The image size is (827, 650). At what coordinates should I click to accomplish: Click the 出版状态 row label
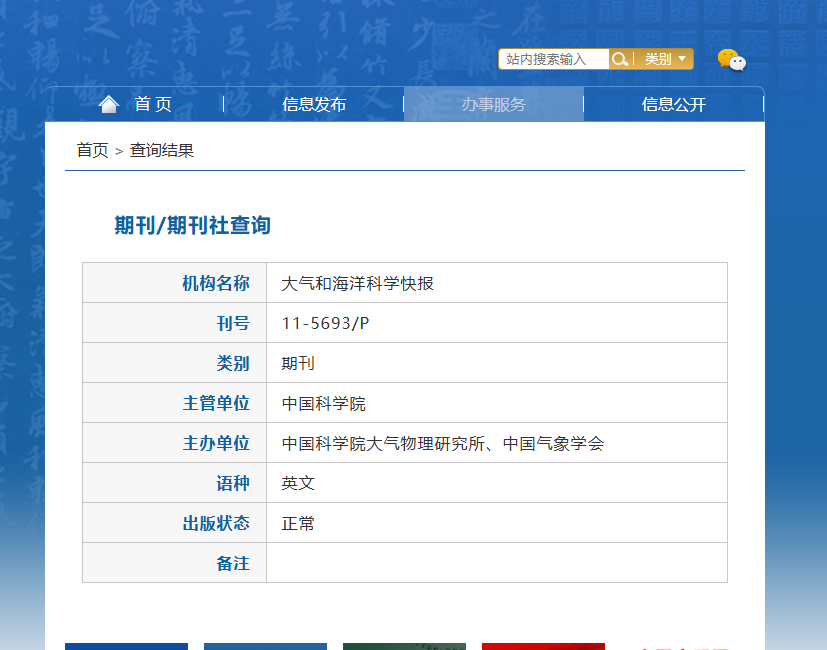[216, 523]
